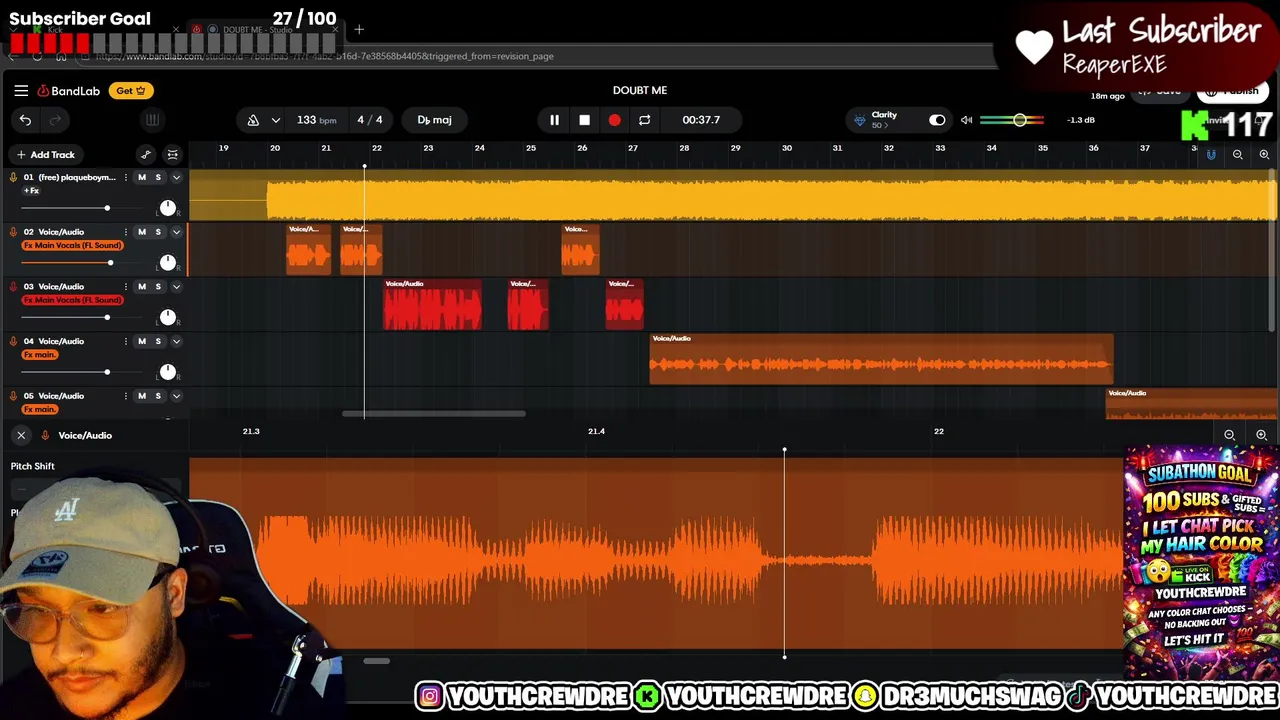Click the microphone icon on track 03
Image resolution: width=1280 pixels, height=720 pixels.
pyautogui.click(x=13, y=287)
